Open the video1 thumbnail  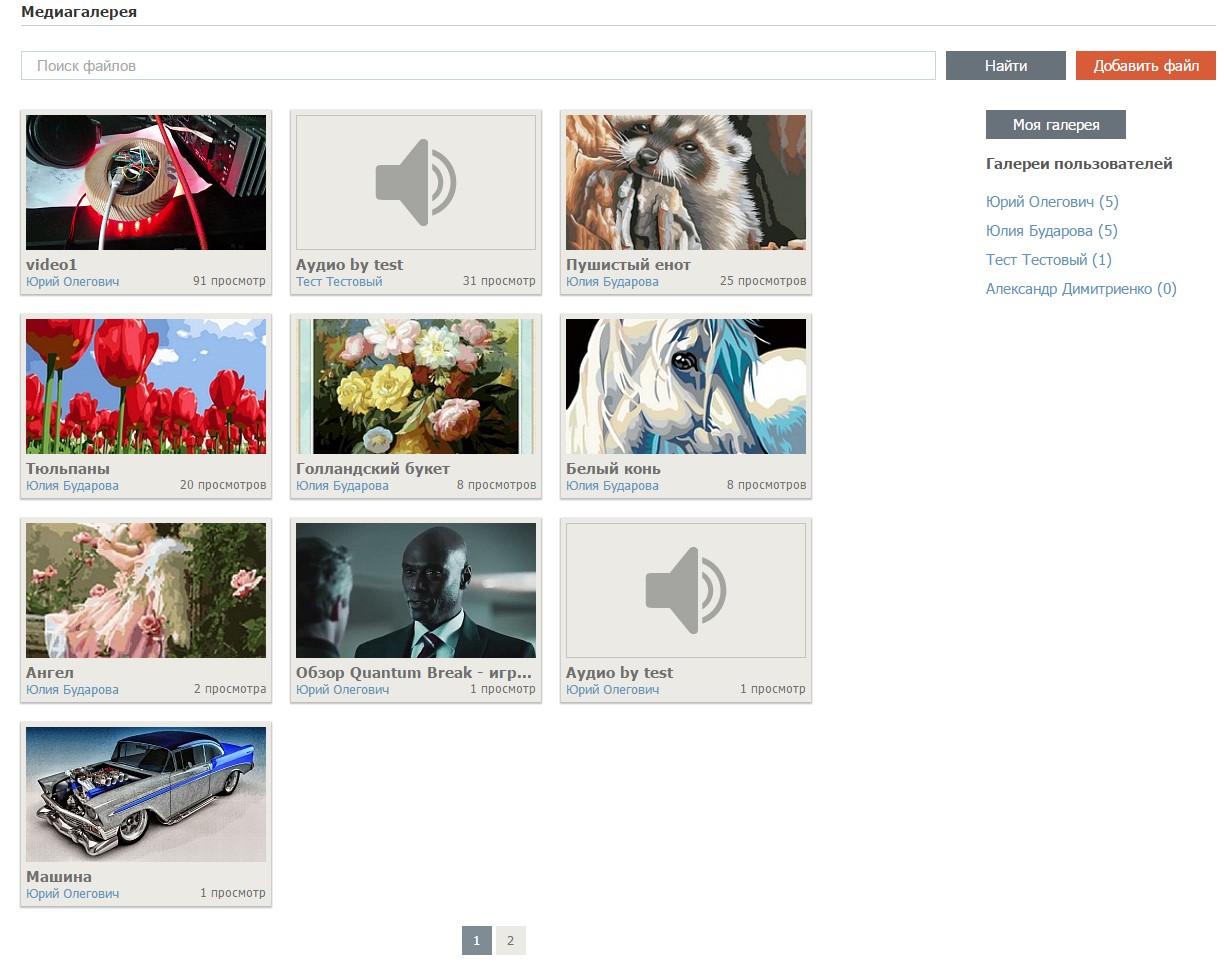coord(146,182)
